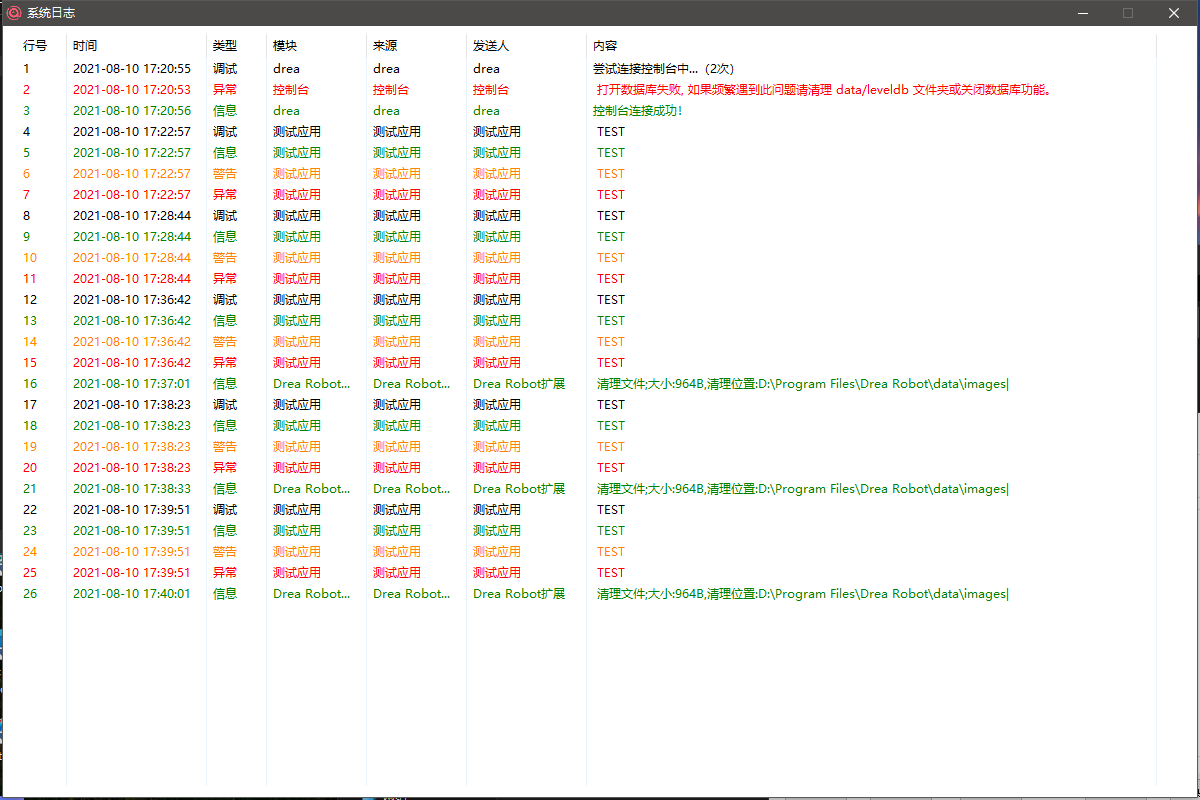1200x800 pixels.
Task: Minimize the 系统日志 window
Action: (x=1082, y=13)
